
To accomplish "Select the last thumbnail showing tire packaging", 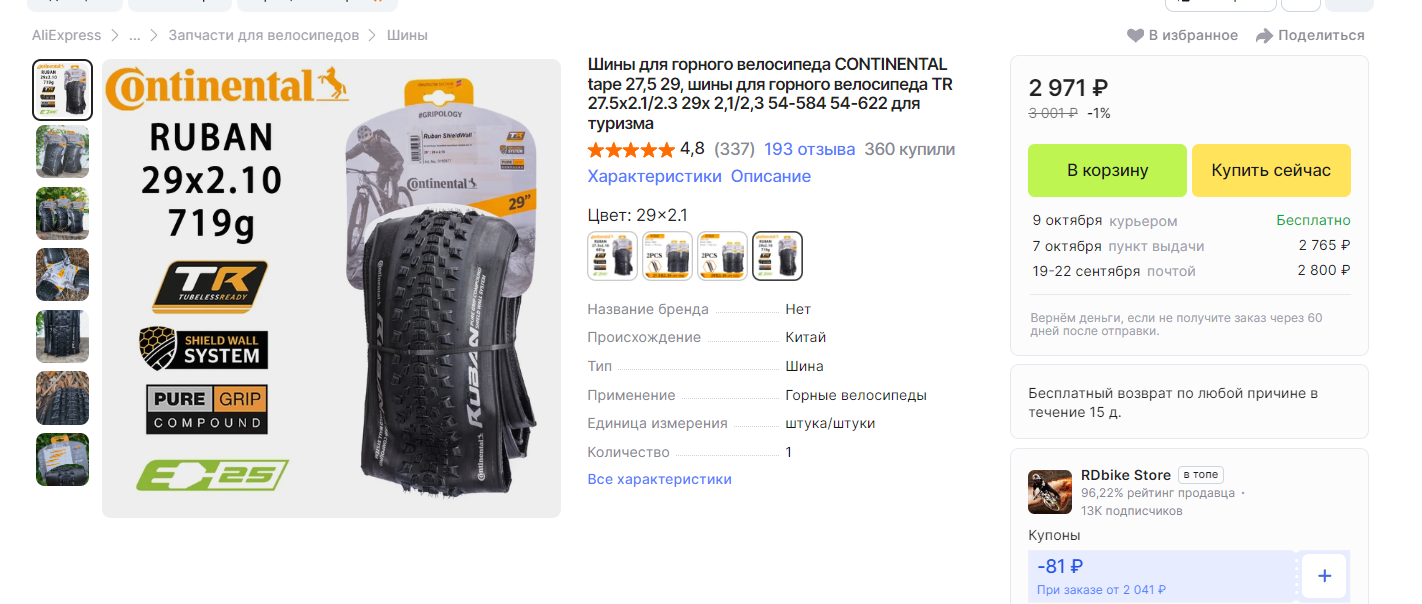I will [x=63, y=459].
